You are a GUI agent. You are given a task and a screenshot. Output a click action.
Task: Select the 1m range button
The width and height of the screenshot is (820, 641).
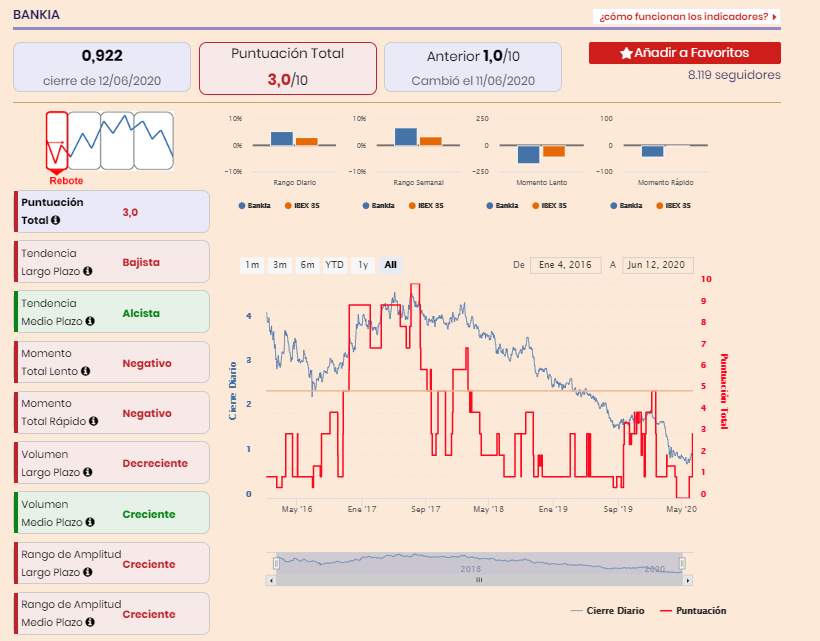[x=253, y=265]
